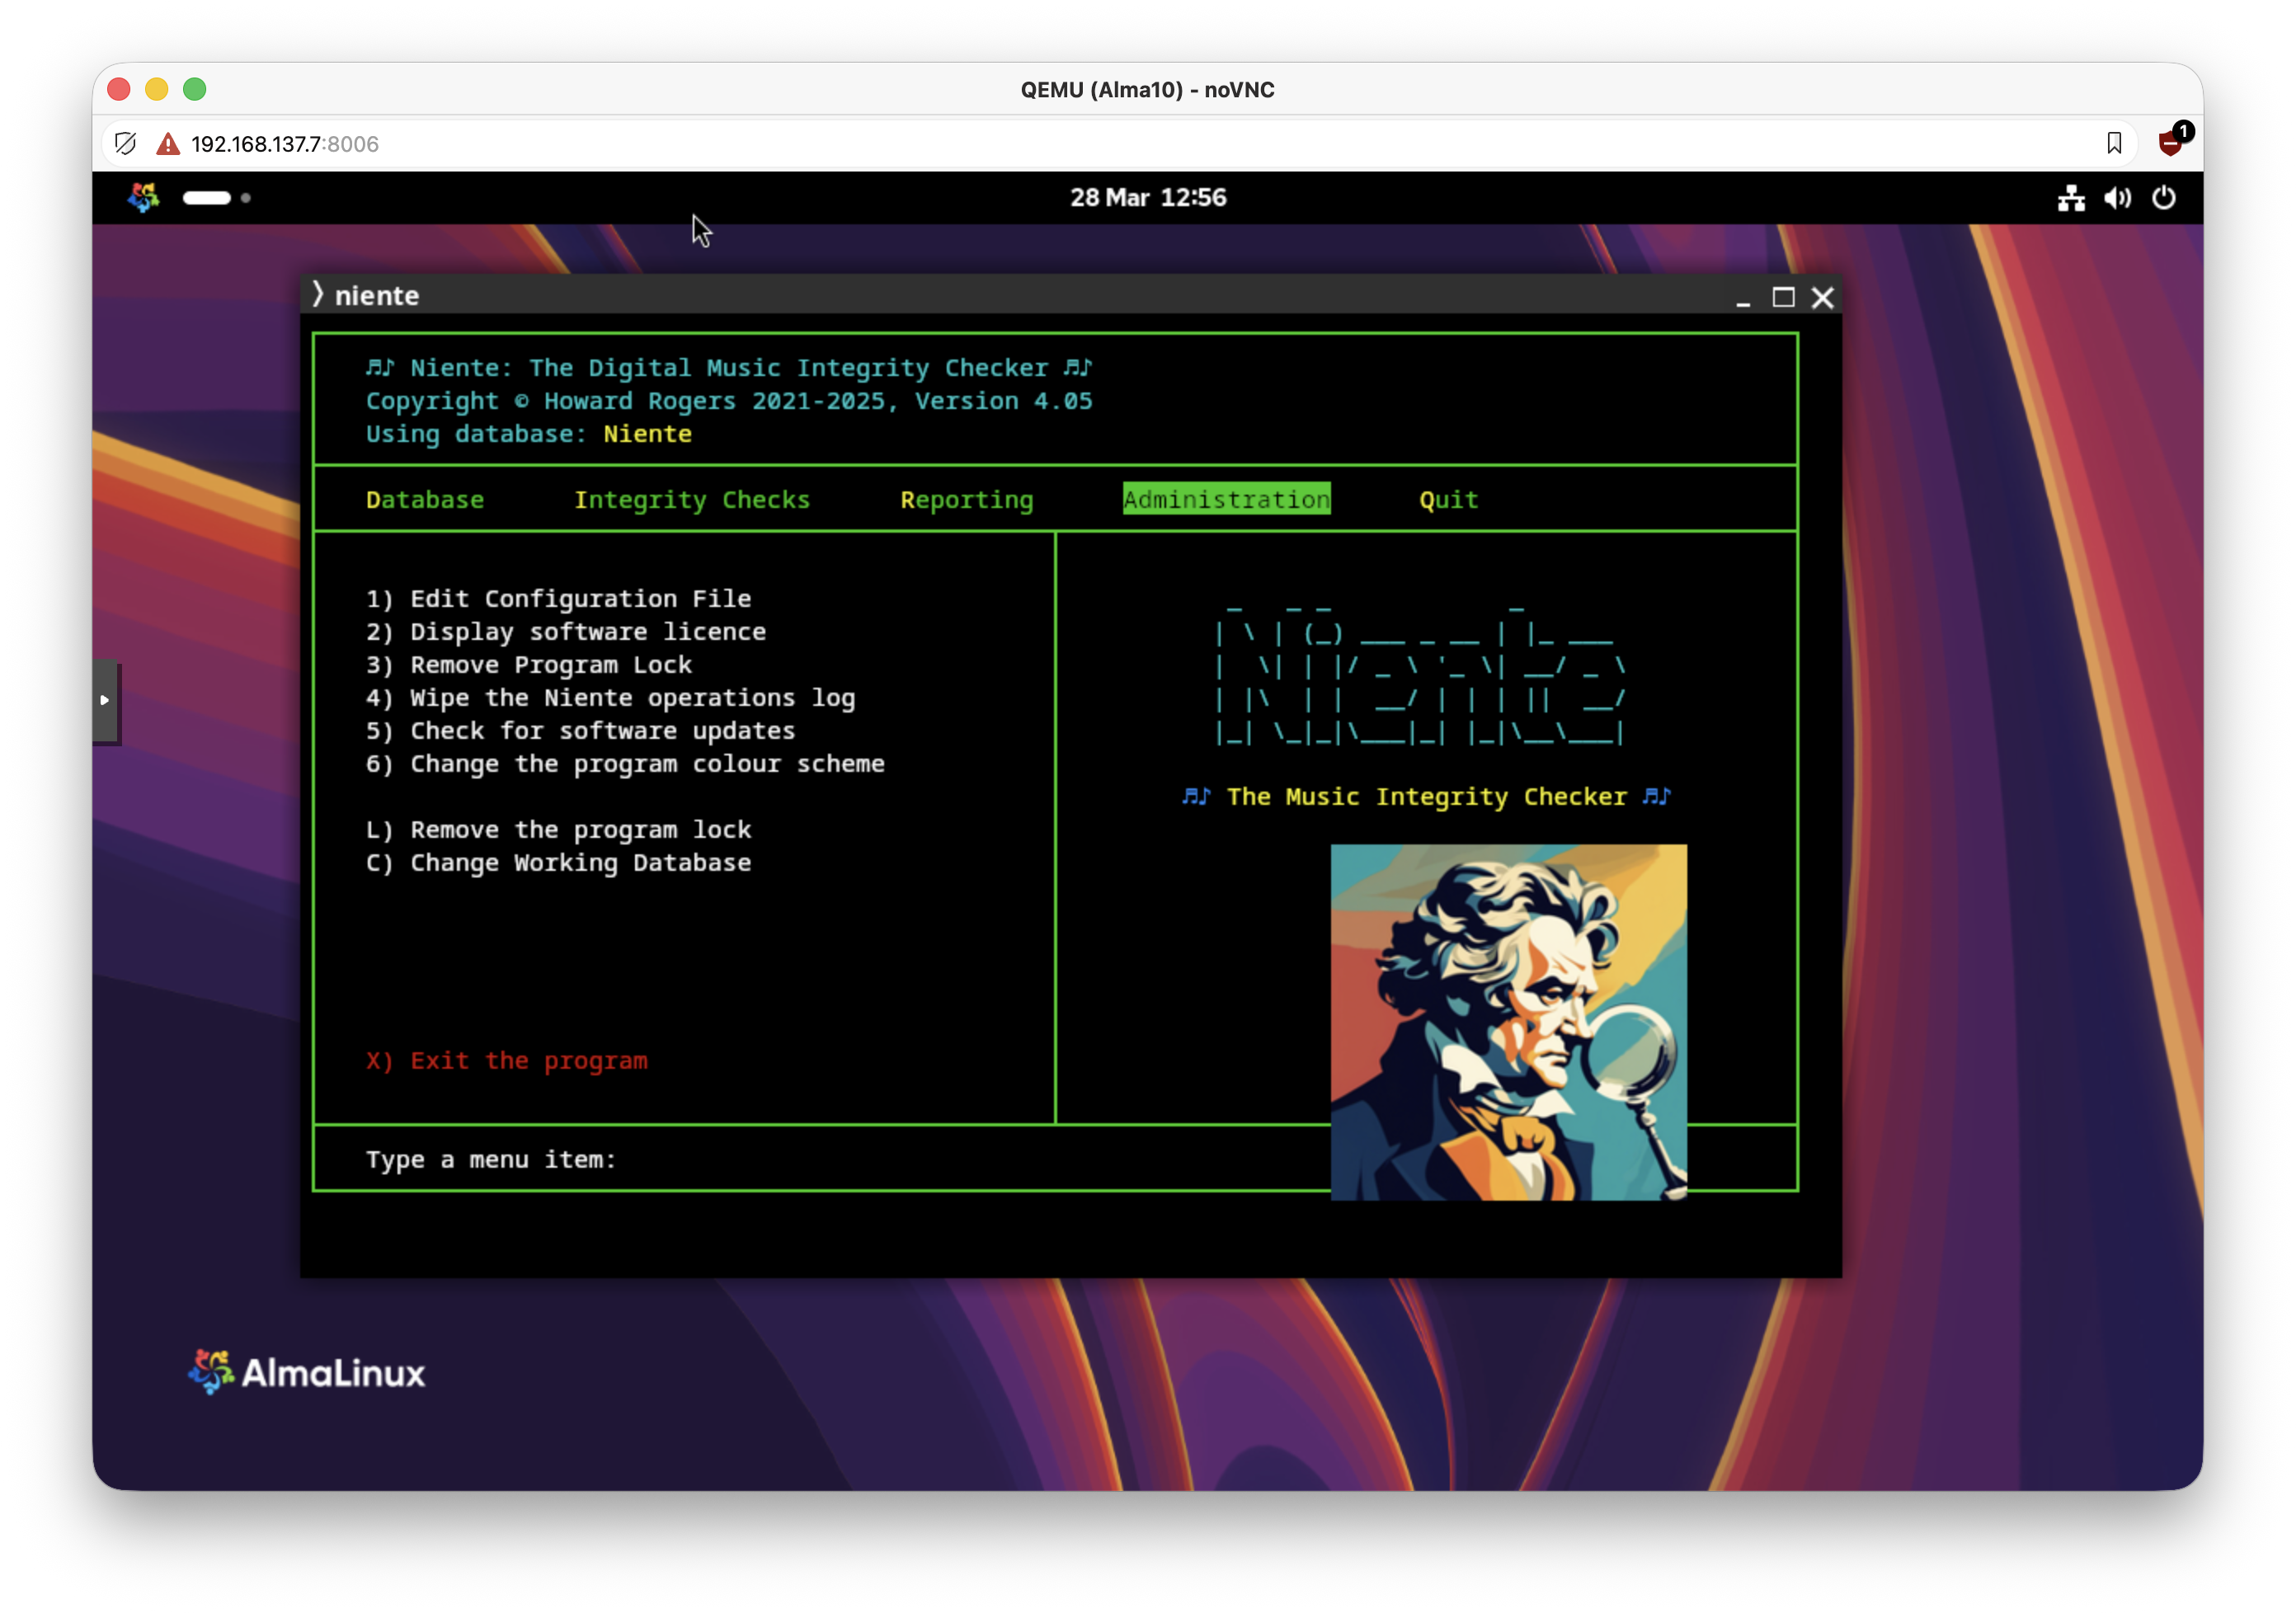Click Exit the program option
This screenshot has height=1613, width=2296.
pos(528,1061)
